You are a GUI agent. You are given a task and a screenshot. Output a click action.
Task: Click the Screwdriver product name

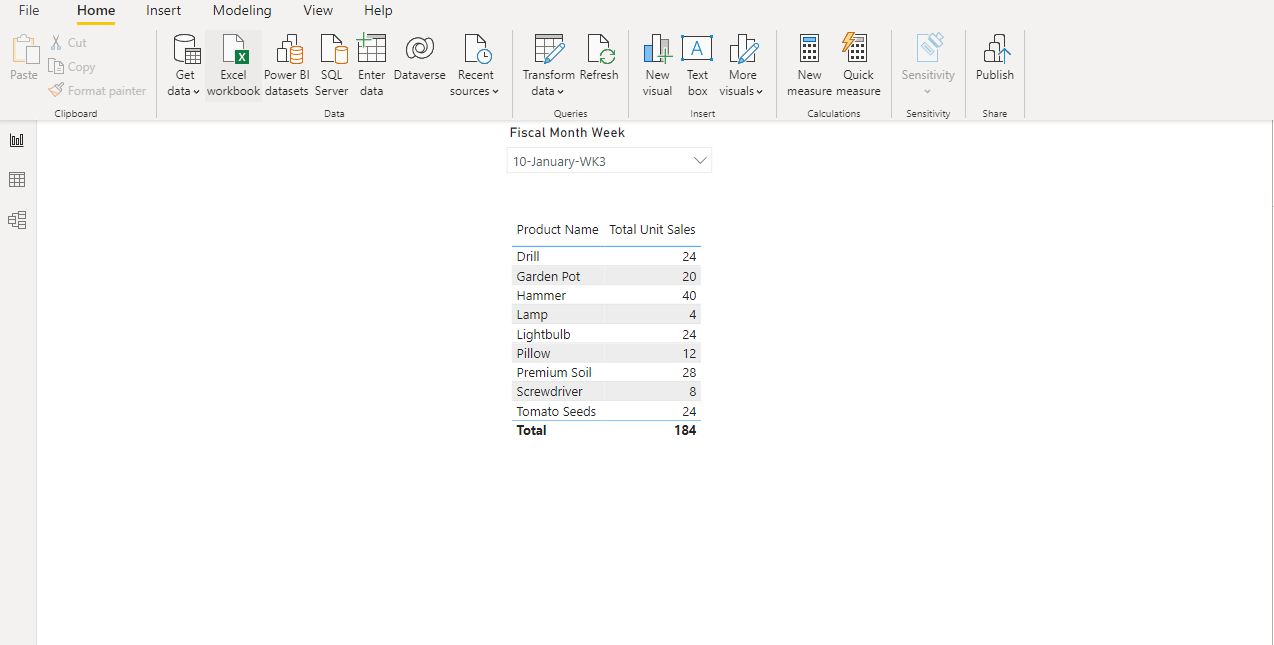pyautogui.click(x=549, y=392)
